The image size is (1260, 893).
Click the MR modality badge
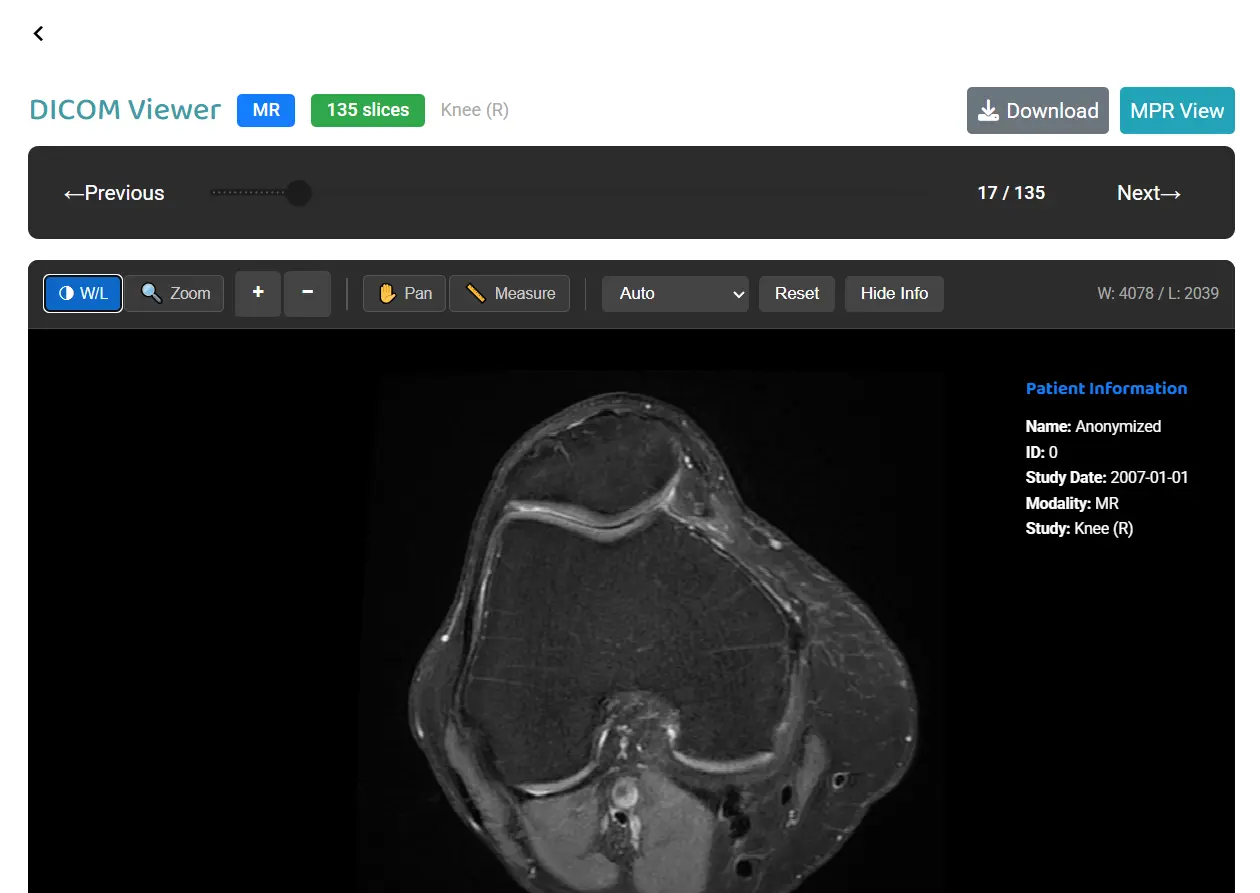[265, 110]
